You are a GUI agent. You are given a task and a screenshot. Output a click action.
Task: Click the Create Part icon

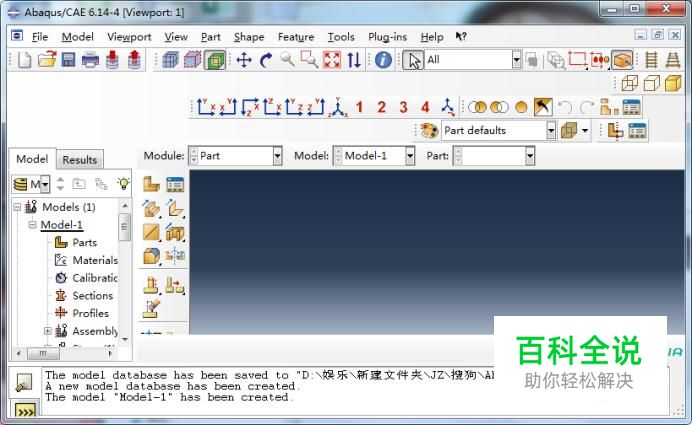151,184
